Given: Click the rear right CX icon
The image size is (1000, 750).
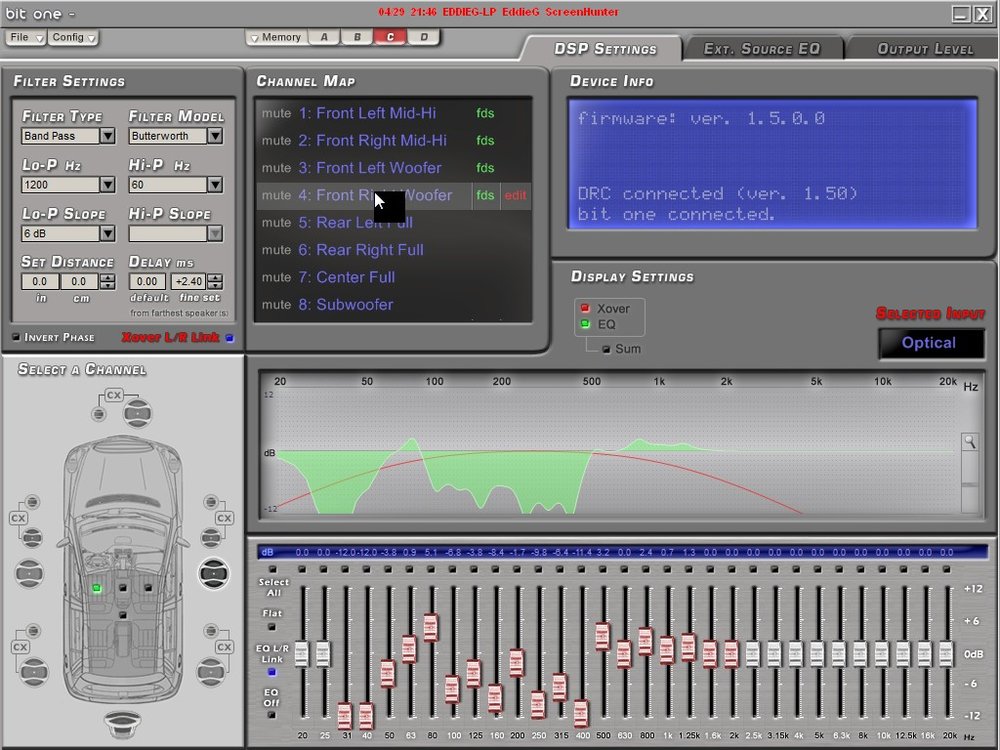Looking at the screenshot, I should [x=224, y=647].
